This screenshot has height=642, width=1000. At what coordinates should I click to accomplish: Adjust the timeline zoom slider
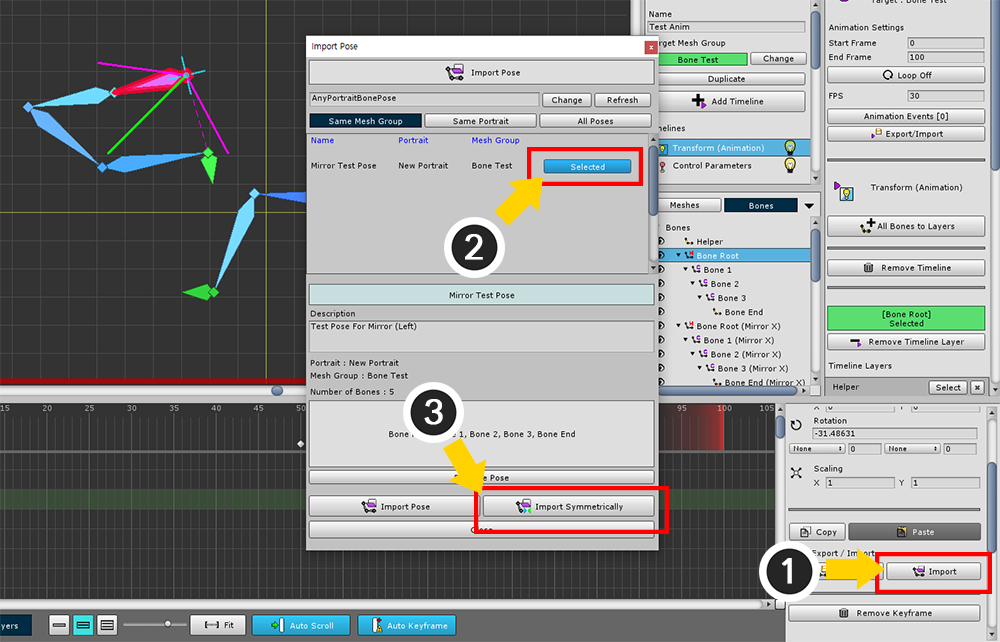tap(167, 624)
